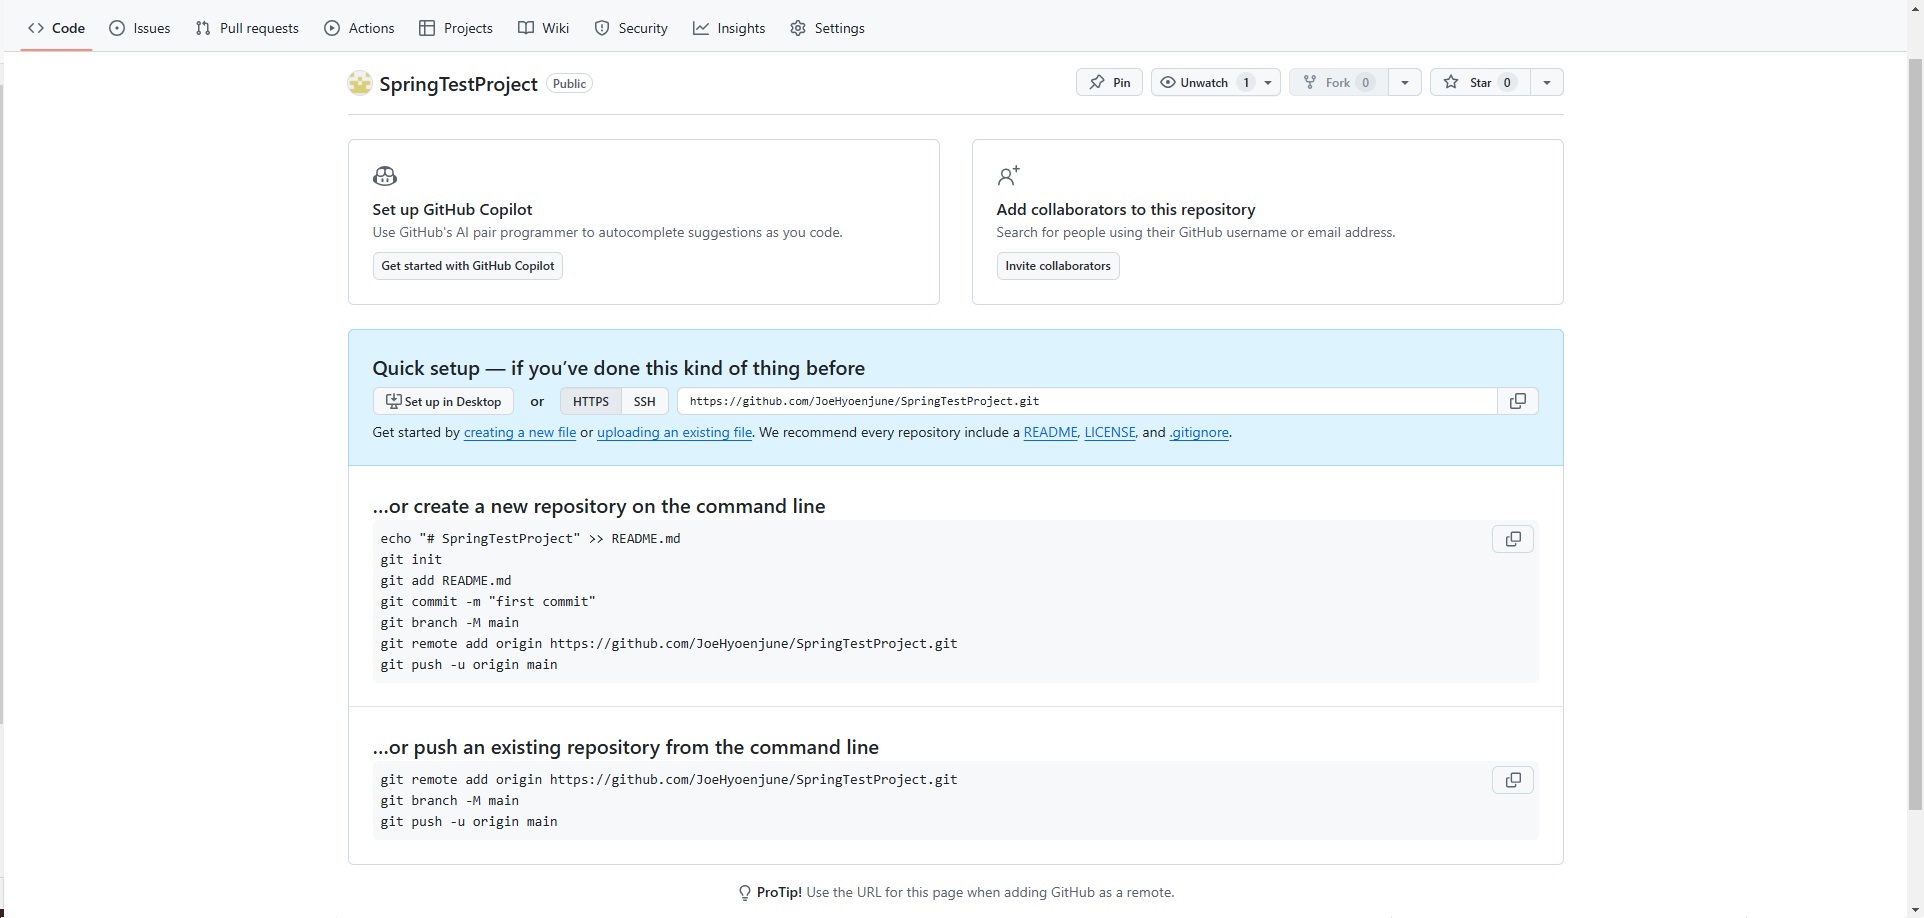This screenshot has height=918, width=1924.
Task: Click the add collaborators person icon
Action: pos(1008,176)
